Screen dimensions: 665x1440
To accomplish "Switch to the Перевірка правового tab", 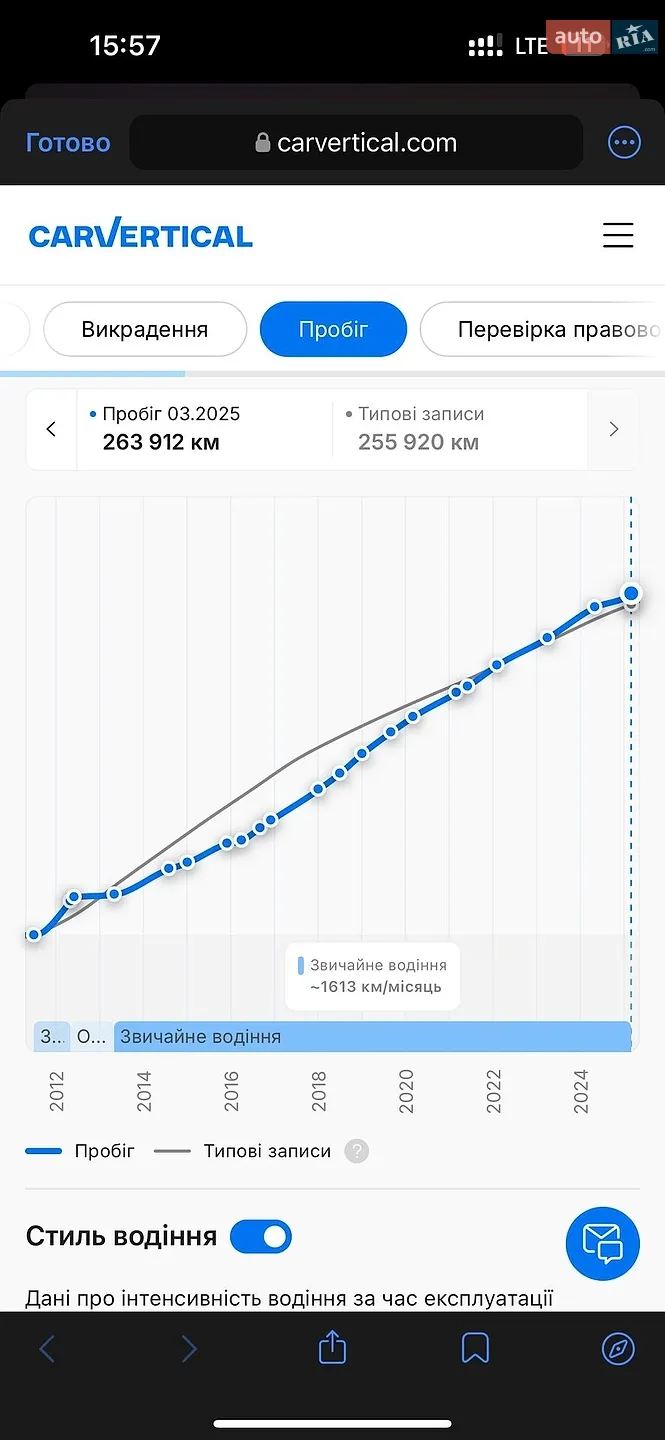I will tap(543, 329).
